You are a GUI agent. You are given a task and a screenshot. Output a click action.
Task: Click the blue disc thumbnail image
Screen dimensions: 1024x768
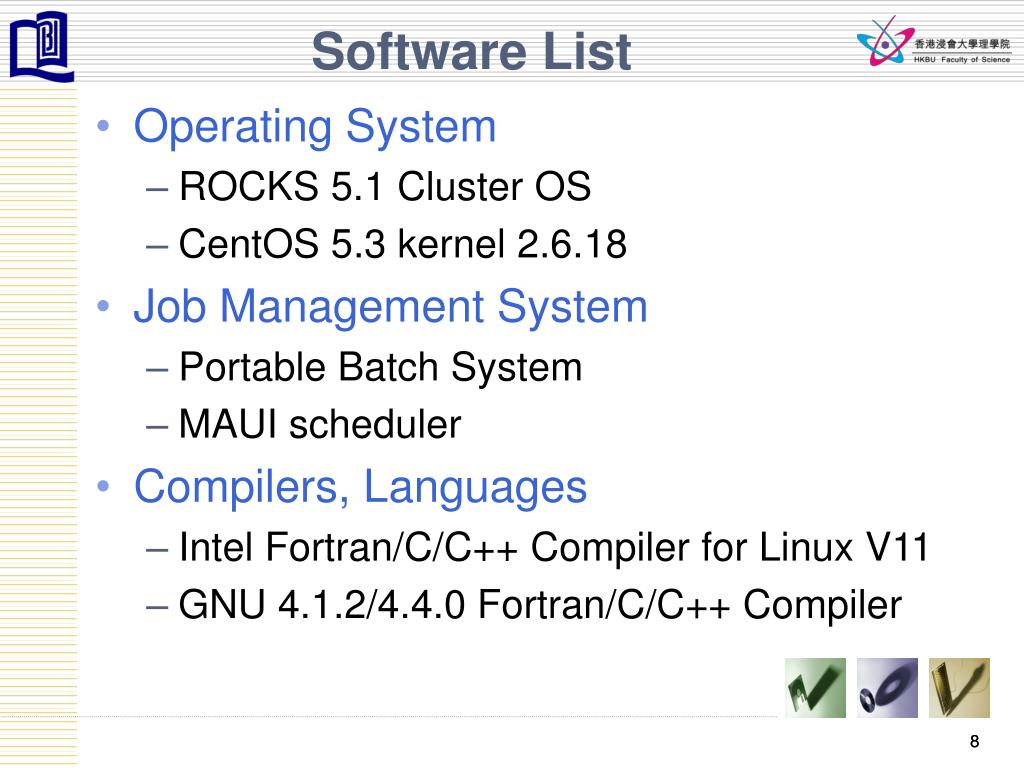887,688
